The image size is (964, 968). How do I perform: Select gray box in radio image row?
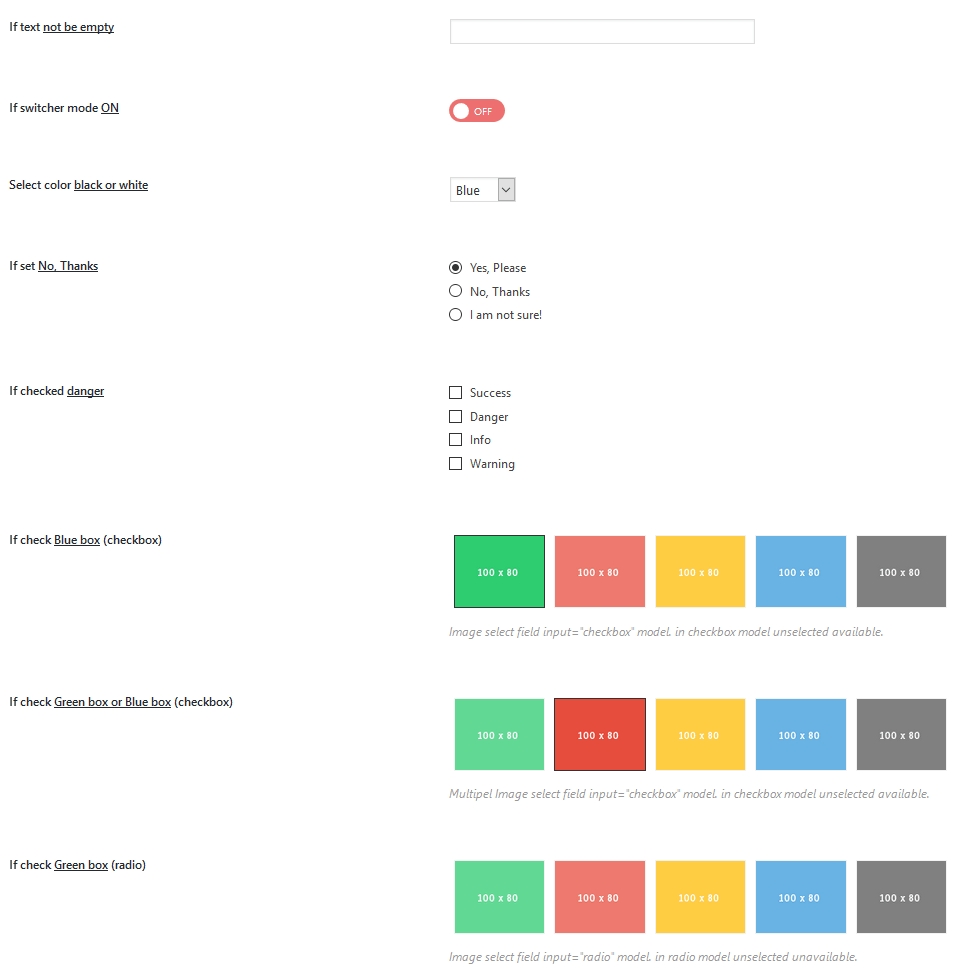(901, 897)
